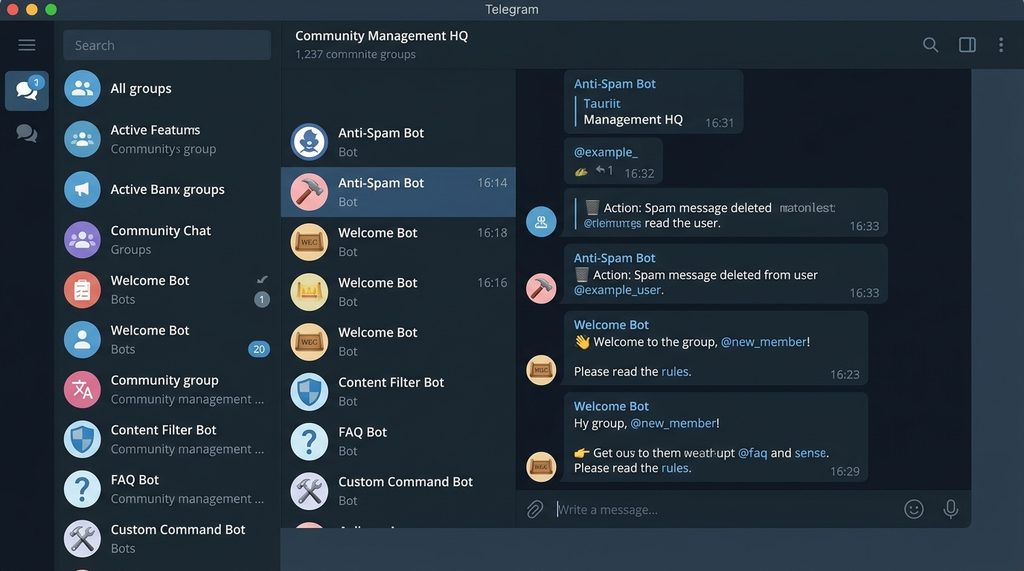Click the paperclip attach file icon
The image size is (1024, 571).
pos(535,509)
